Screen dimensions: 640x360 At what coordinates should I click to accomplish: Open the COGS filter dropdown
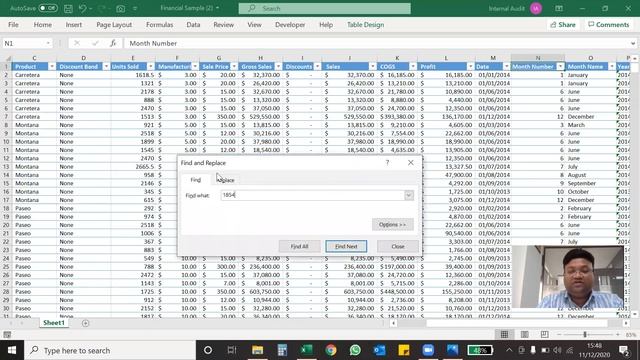pyautogui.click(x=413, y=67)
